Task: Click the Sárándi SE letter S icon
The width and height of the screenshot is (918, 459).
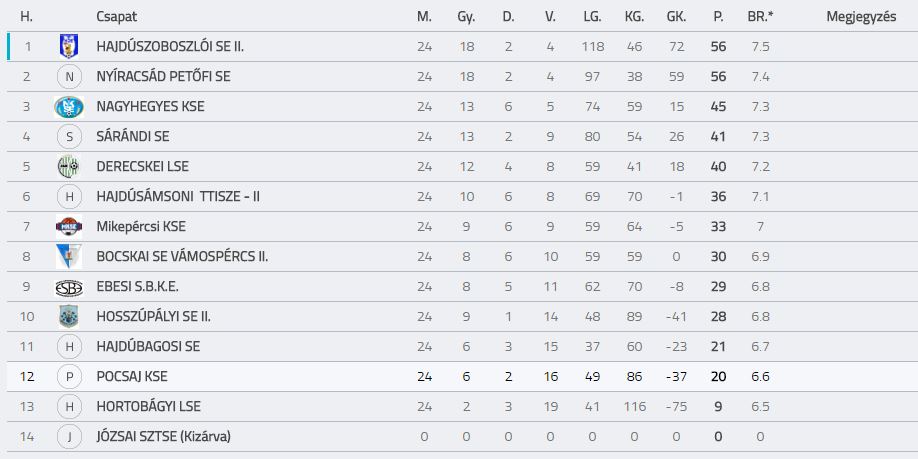Action: (x=69, y=136)
